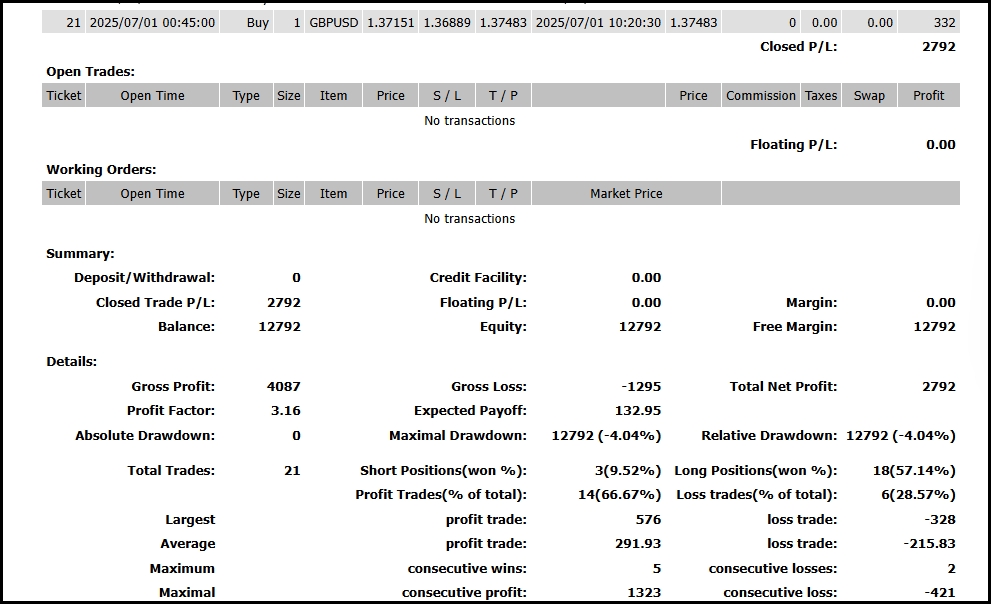Click the Open Trades section heading
This screenshot has width=991, height=604.
coord(90,71)
